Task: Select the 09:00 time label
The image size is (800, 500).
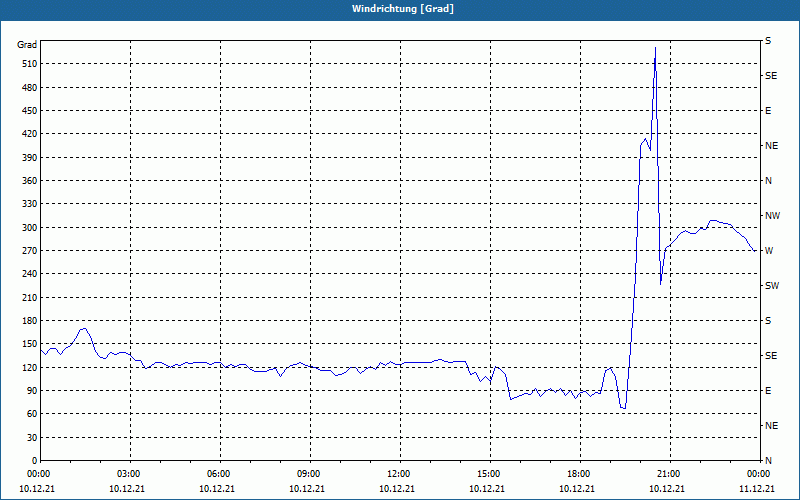Action: tap(308, 474)
